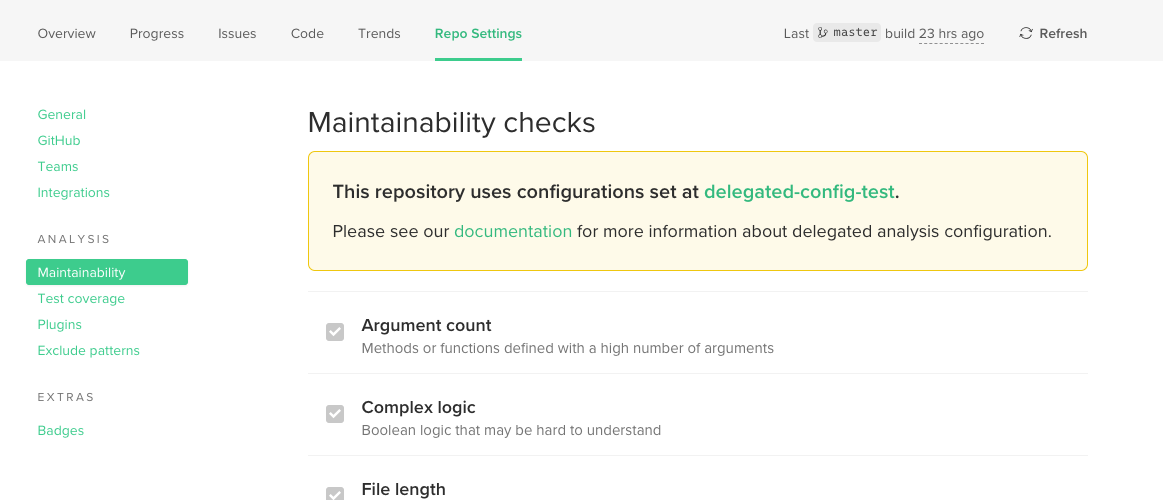1163x500 pixels.
Task: Open the Code tab
Action: pyautogui.click(x=307, y=33)
